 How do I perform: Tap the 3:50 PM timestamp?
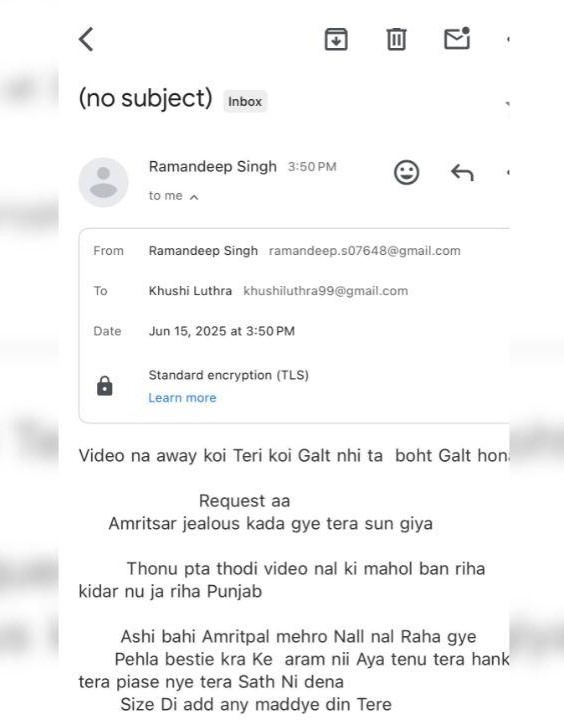tap(312, 167)
